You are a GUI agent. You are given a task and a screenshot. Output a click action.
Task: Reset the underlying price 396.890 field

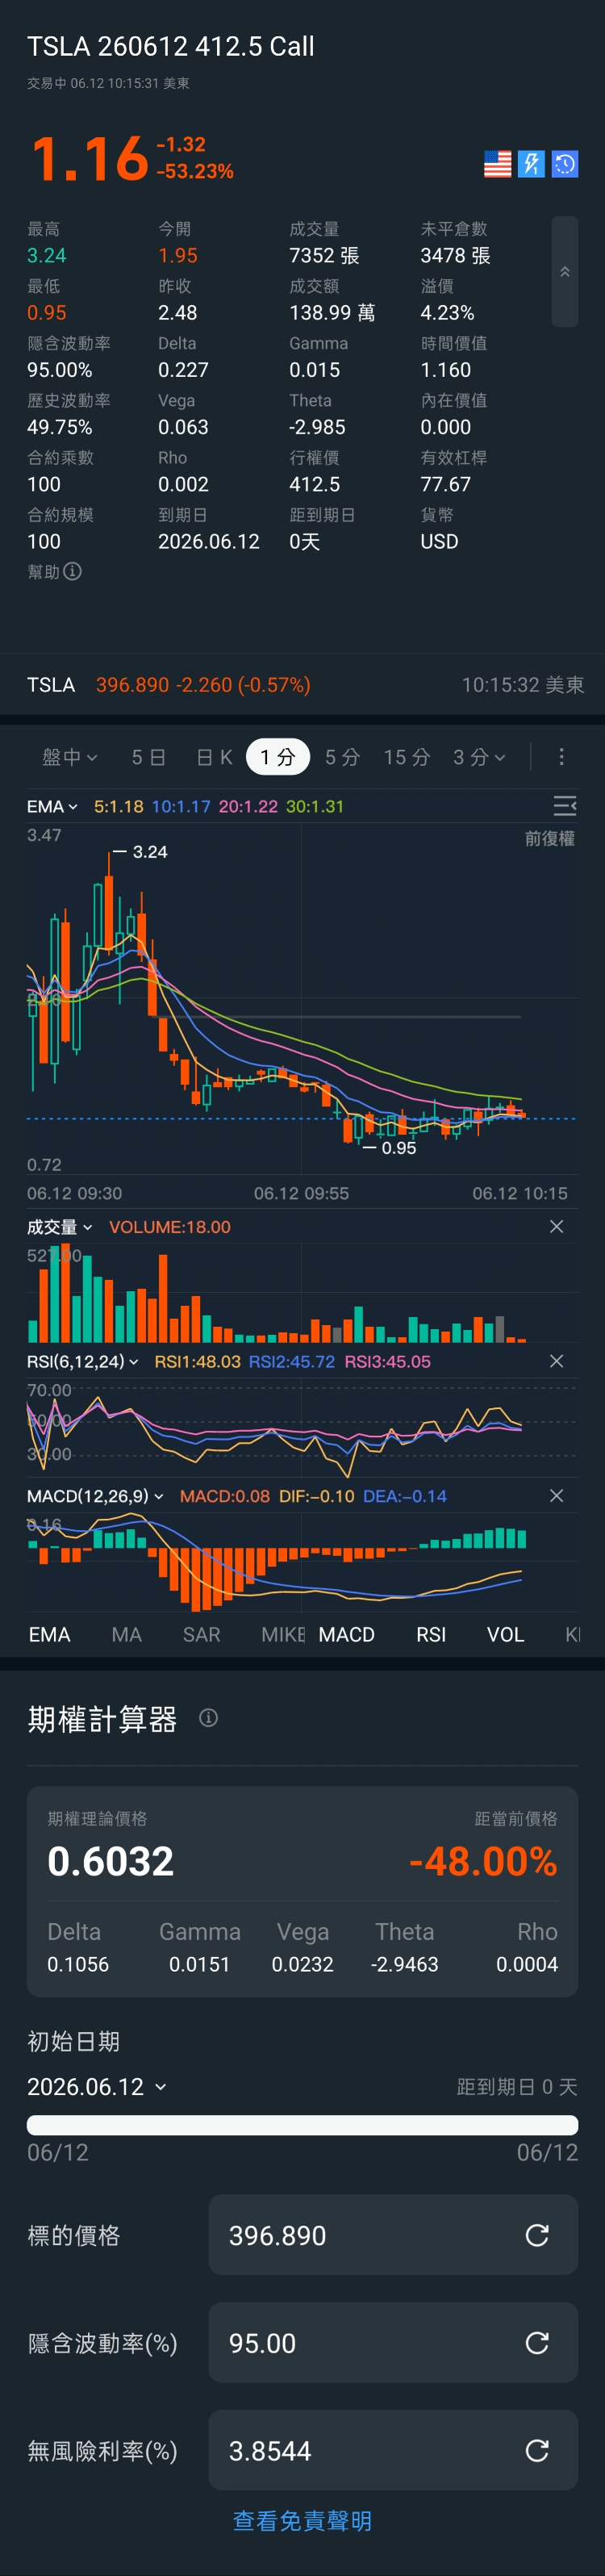[537, 2235]
